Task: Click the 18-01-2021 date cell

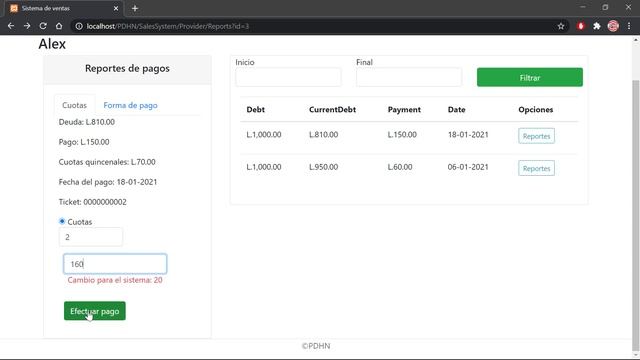Action: [x=468, y=134]
